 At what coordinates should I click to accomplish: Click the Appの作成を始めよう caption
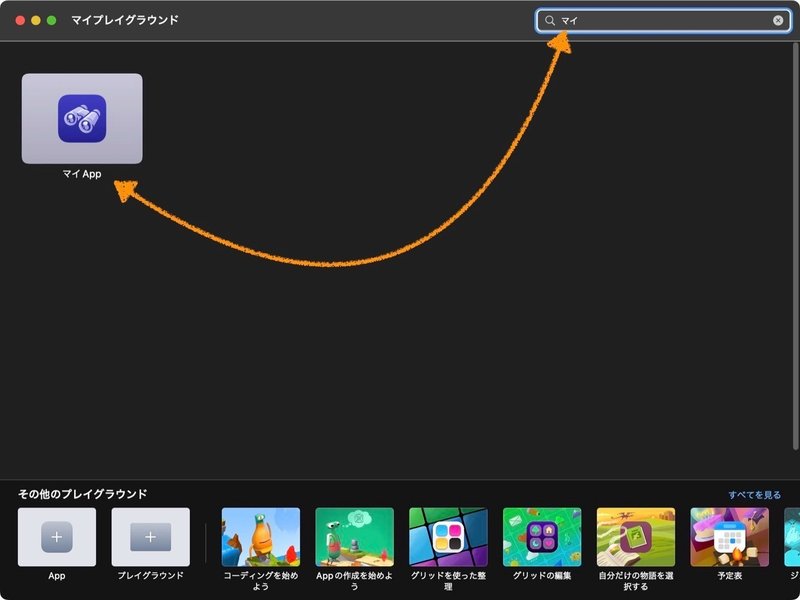(355, 581)
